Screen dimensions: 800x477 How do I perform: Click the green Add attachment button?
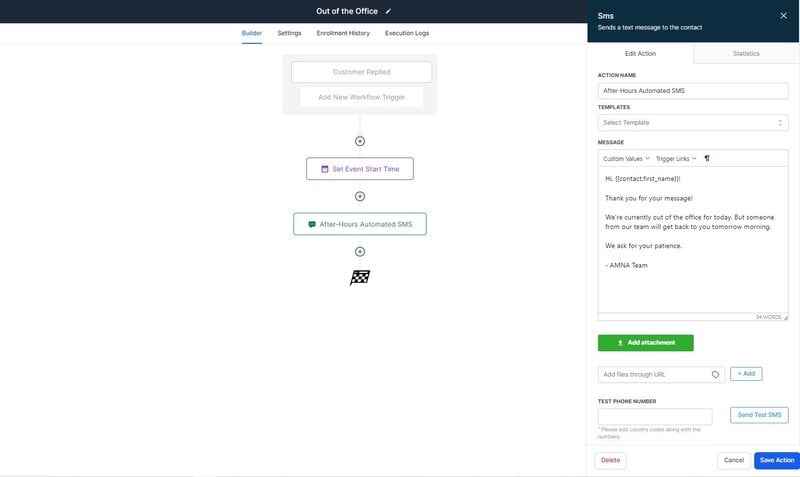[x=645, y=343]
